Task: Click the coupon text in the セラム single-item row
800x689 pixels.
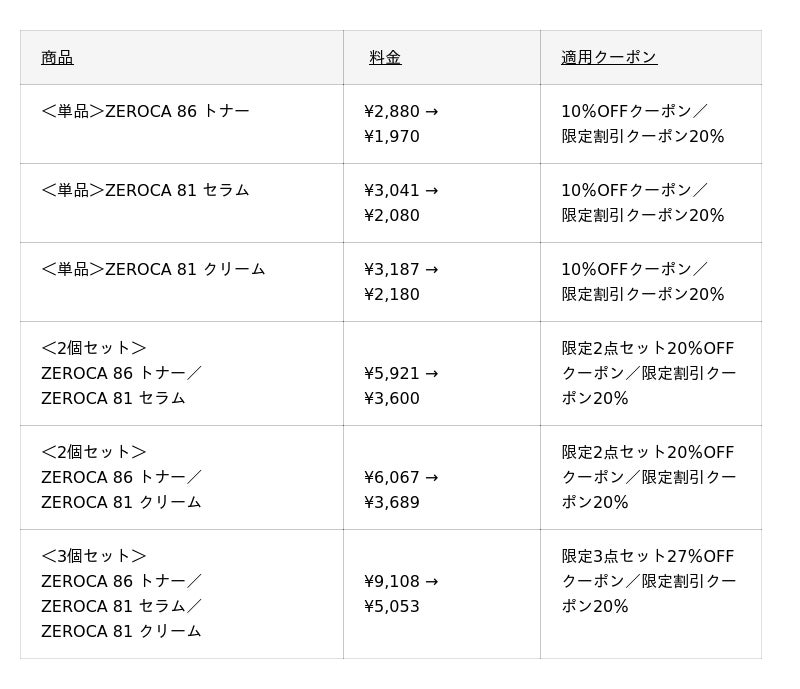Action: (x=642, y=203)
